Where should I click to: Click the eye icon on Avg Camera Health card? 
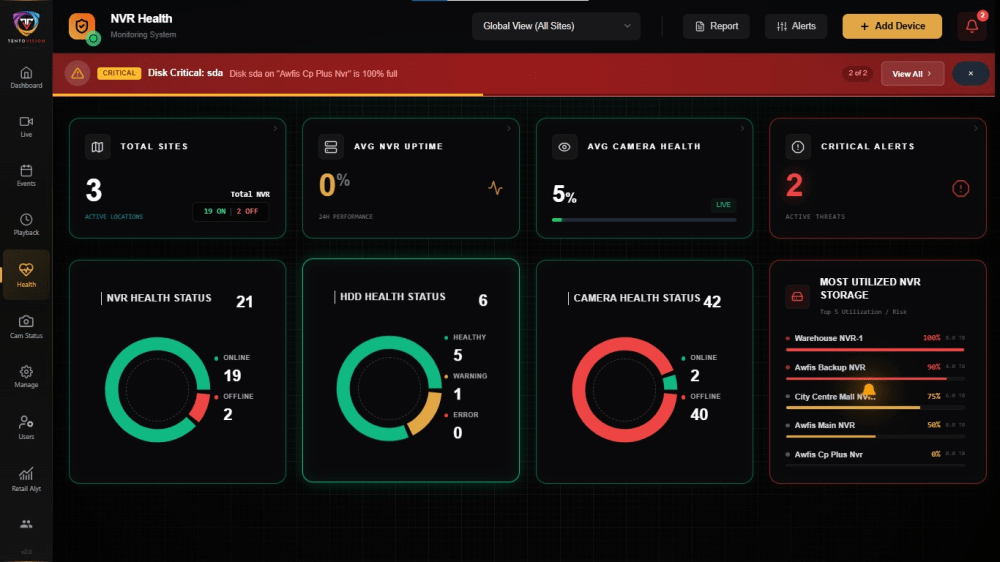[564, 147]
